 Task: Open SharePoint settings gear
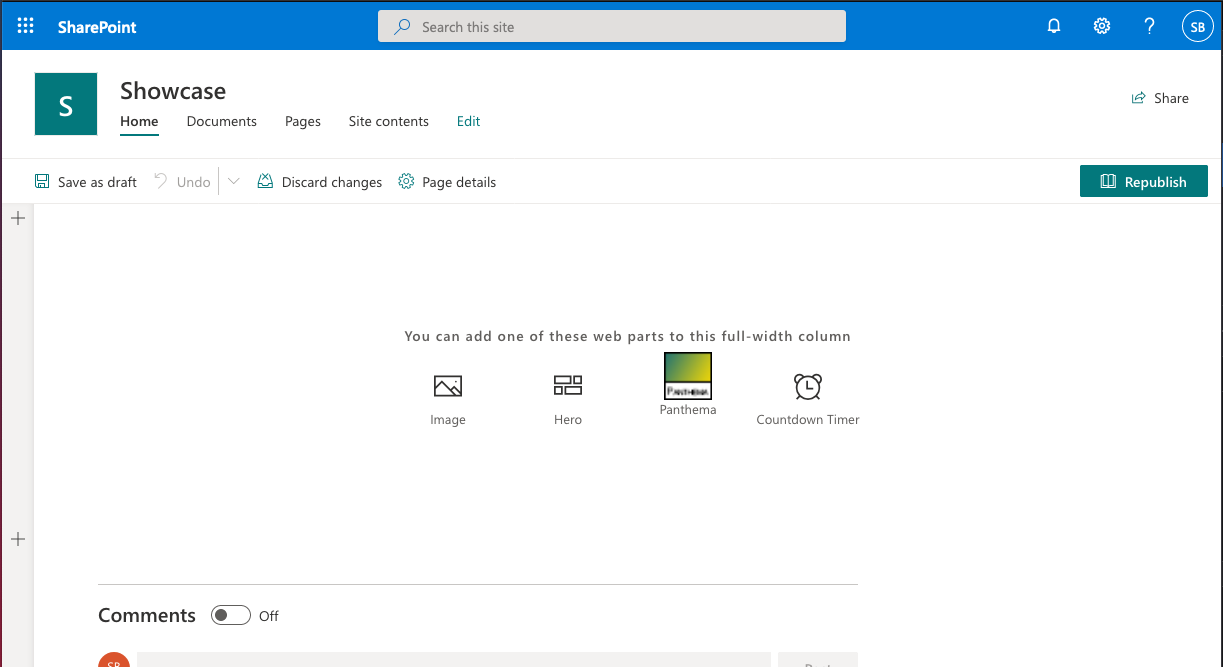click(1101, 25)
